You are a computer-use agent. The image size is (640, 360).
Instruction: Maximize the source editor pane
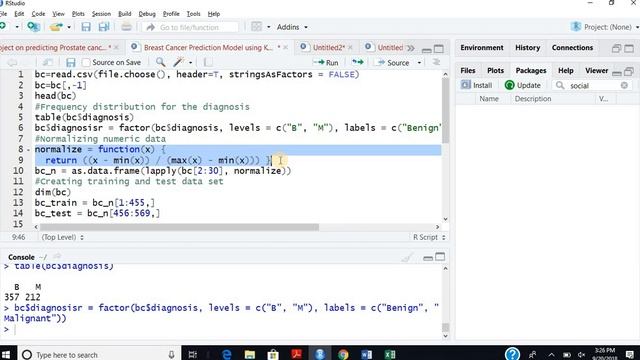point(439,49)
